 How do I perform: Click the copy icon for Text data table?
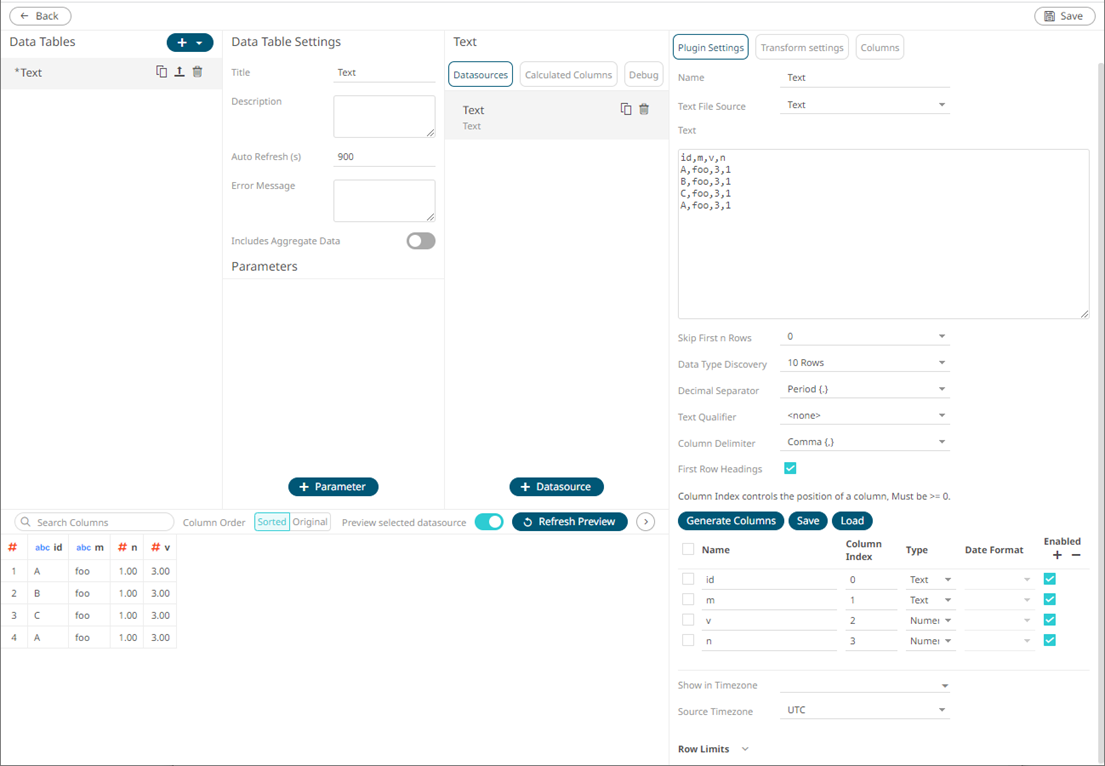pos(161,72)
